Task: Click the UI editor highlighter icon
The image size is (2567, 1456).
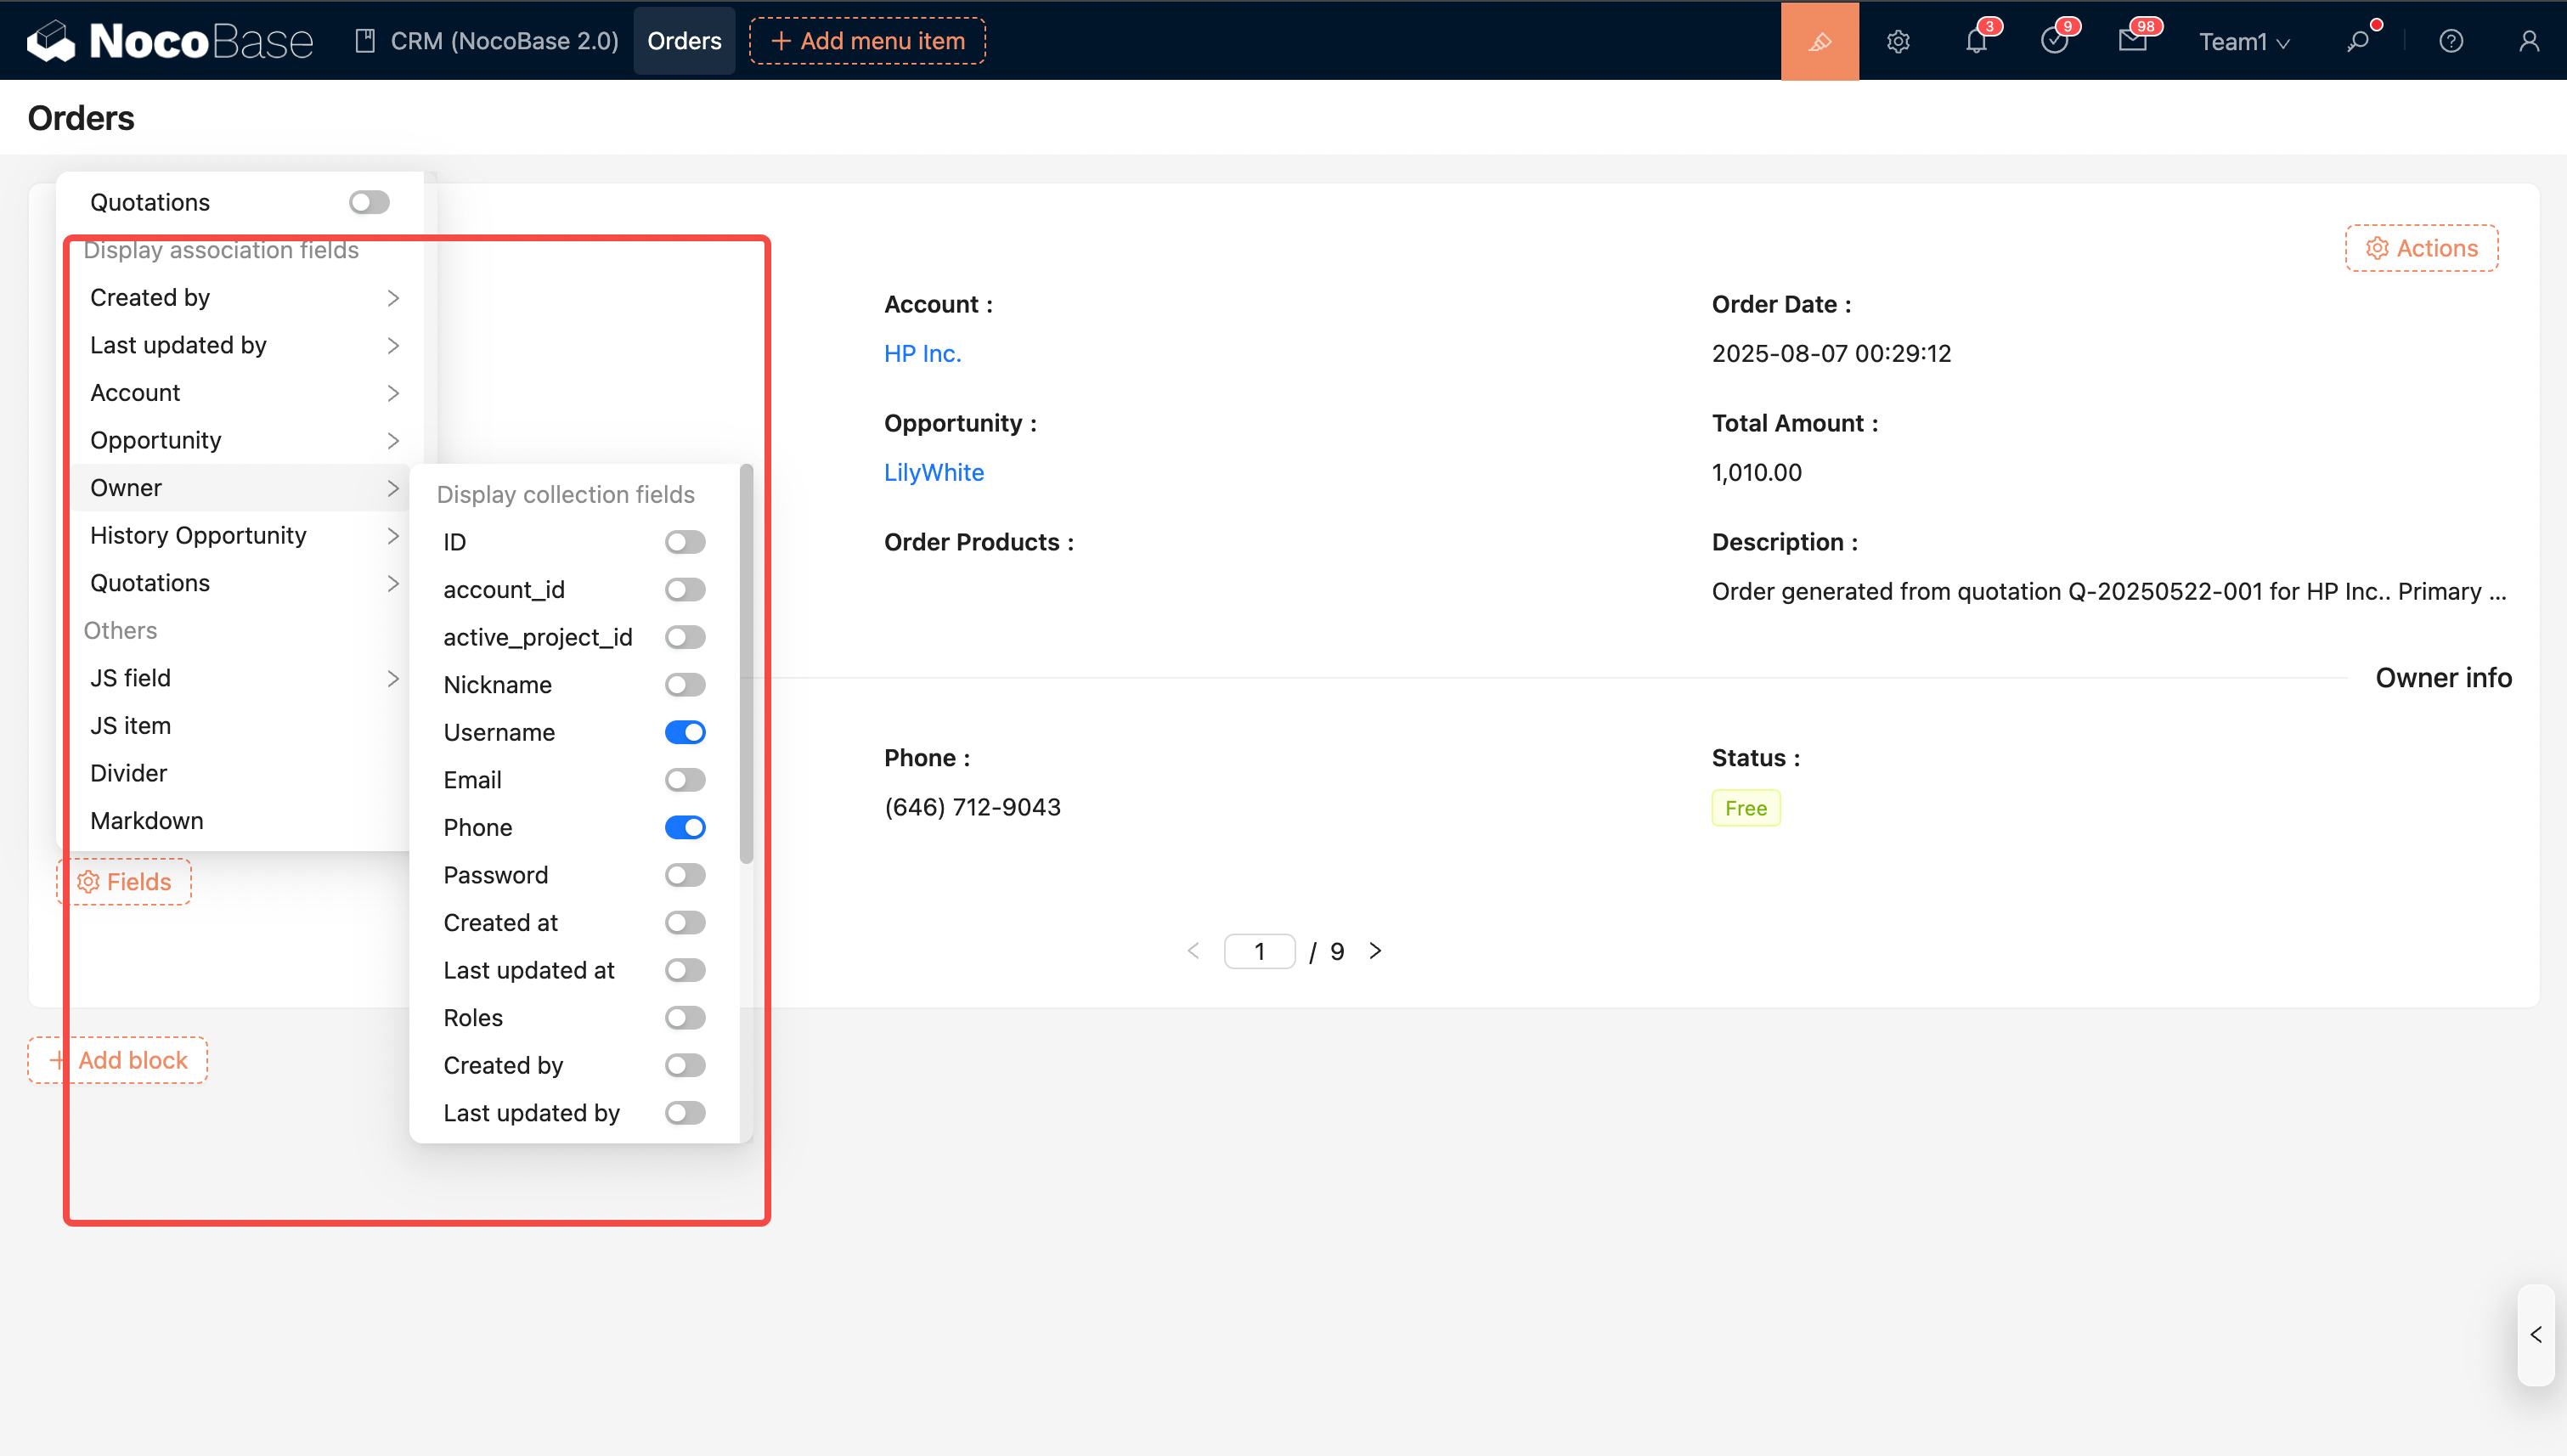Action: coord(1819,41)
